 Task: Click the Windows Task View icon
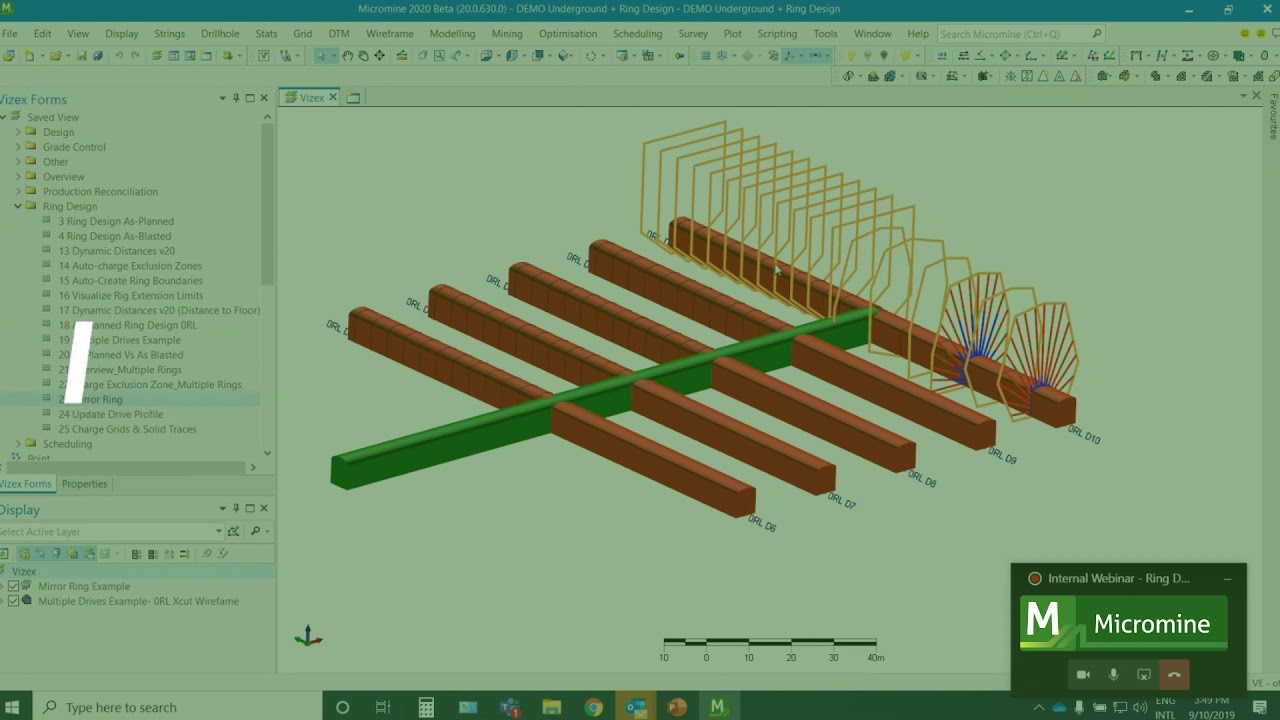pyautogui.click(x=383, y=707)
